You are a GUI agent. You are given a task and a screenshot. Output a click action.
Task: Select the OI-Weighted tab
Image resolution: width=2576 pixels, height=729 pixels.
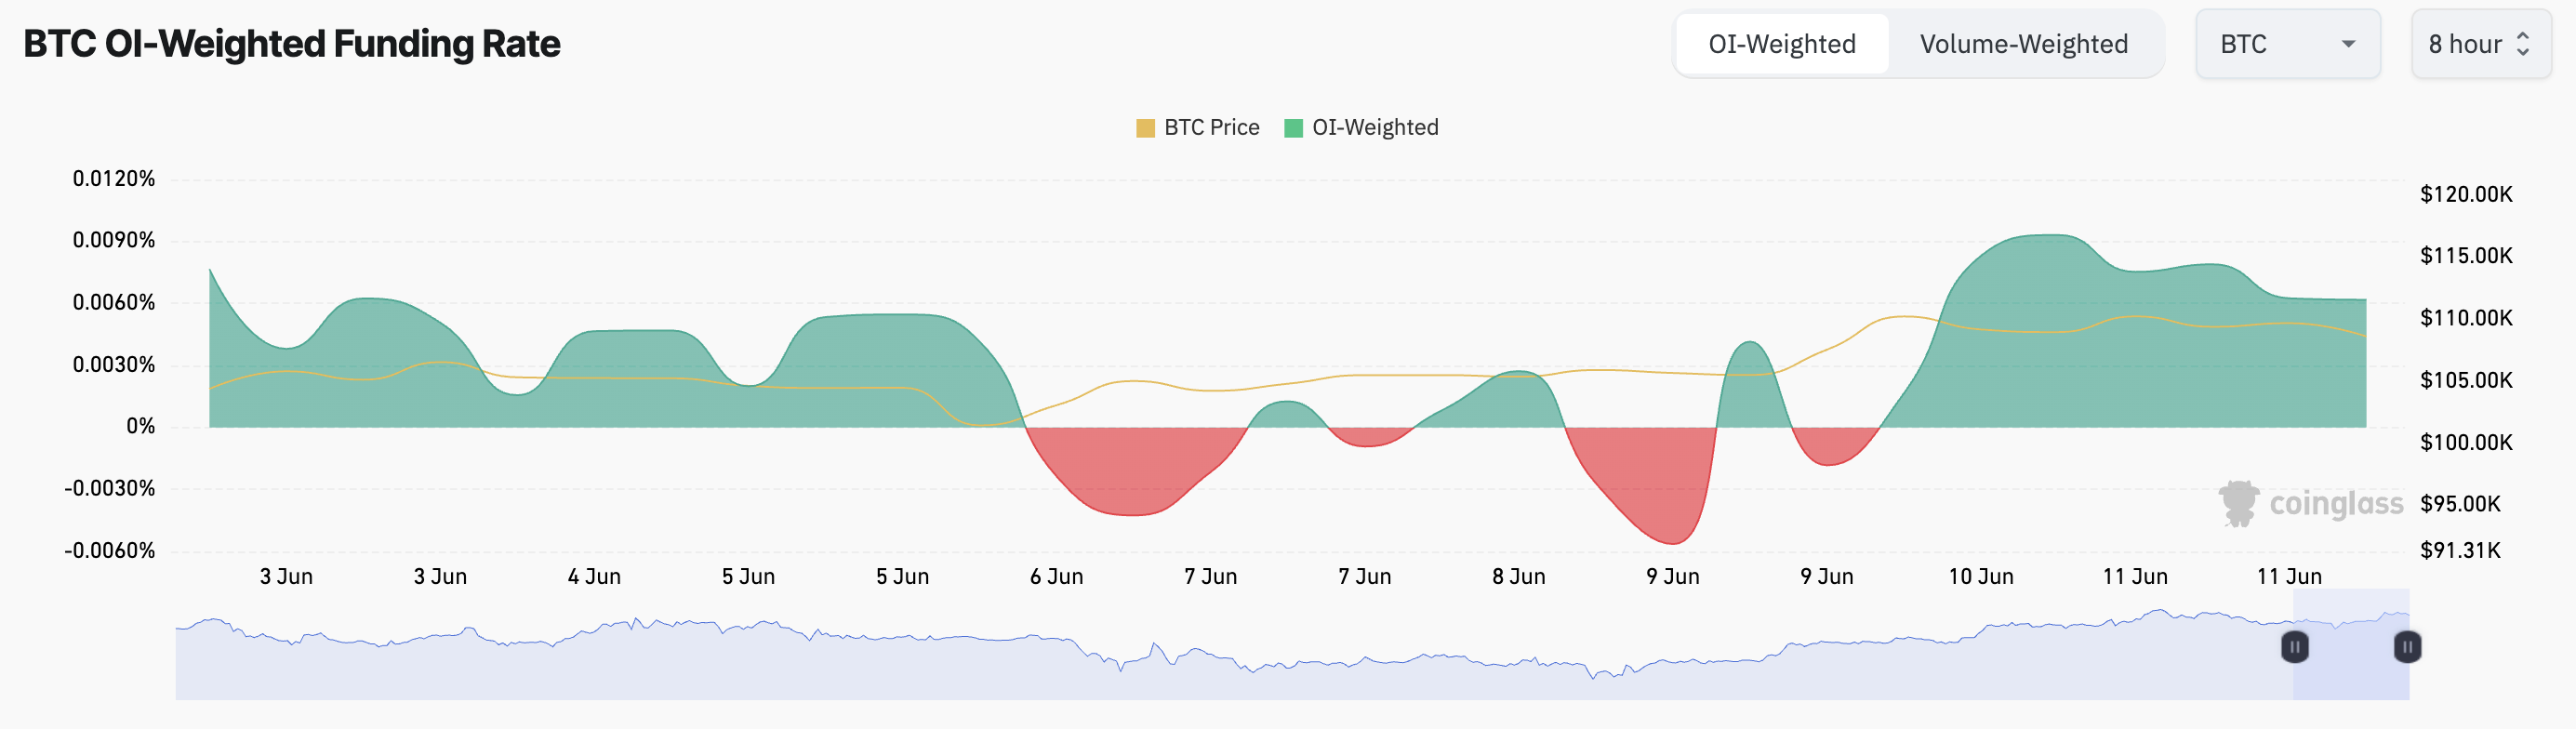1780,44
